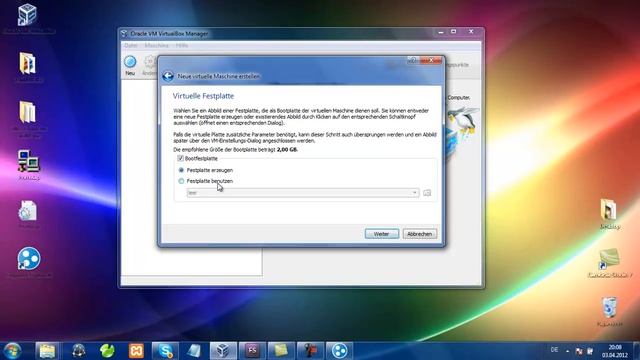This screenshot has height=360, width=640.
Task: Open the disk image chooser folder icon
Action: [x=427, y=193]
